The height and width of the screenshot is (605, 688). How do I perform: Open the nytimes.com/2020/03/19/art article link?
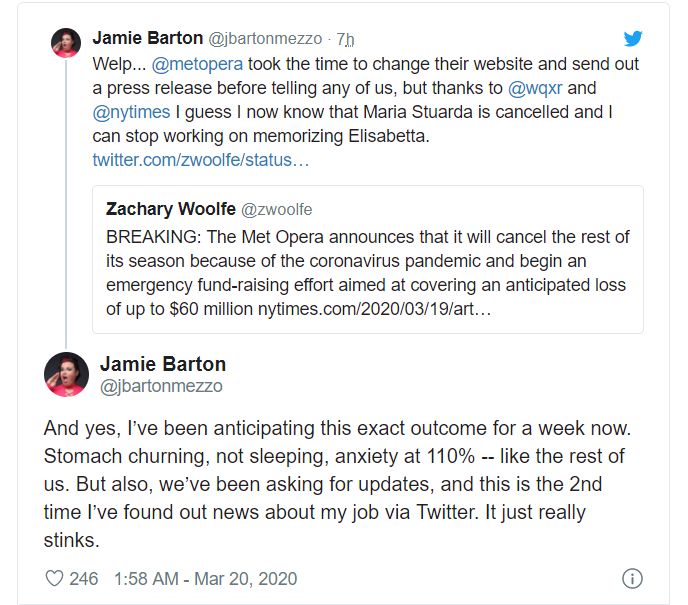pyautogui.click(x=374, y=309)
